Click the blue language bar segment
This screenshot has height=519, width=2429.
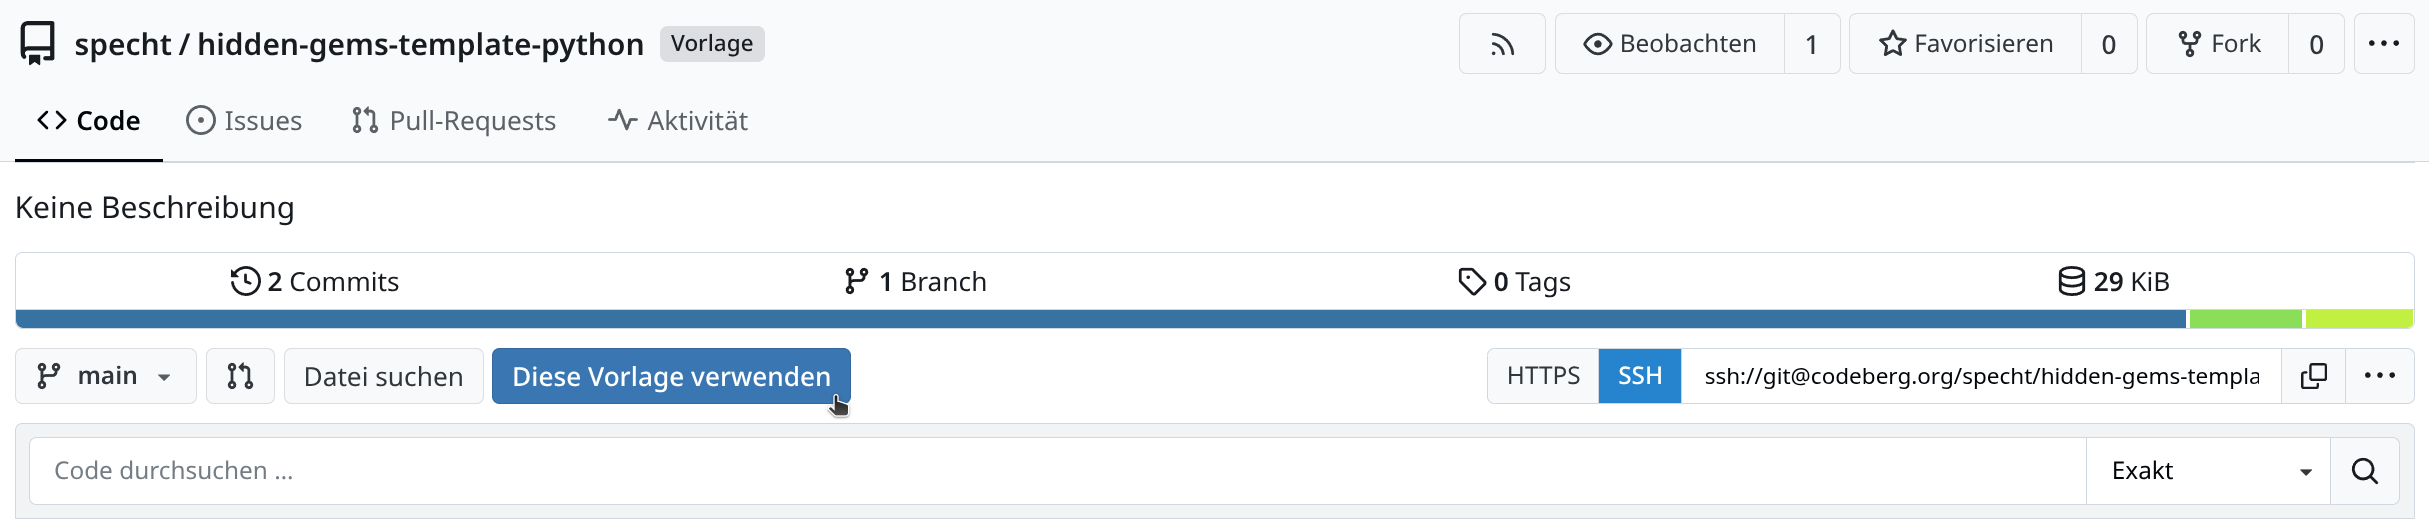1100,319
